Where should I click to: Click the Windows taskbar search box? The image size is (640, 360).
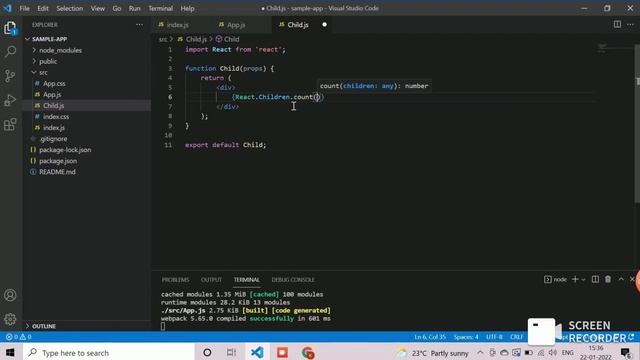coord(108,352)
